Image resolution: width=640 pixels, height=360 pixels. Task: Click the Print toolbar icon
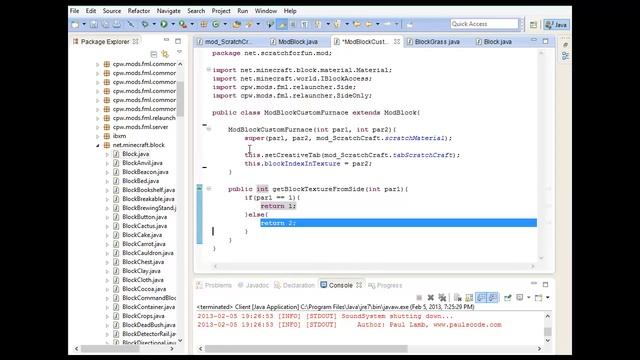[x=117, y=24]
